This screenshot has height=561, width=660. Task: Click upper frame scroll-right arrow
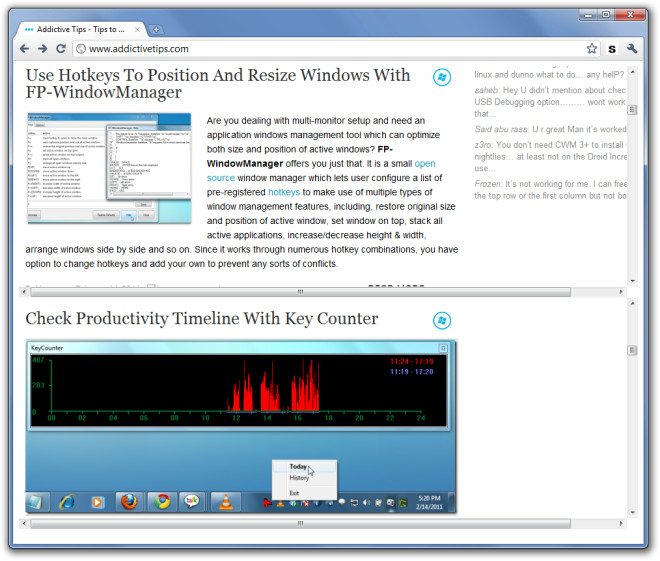[x=621, y=292]
